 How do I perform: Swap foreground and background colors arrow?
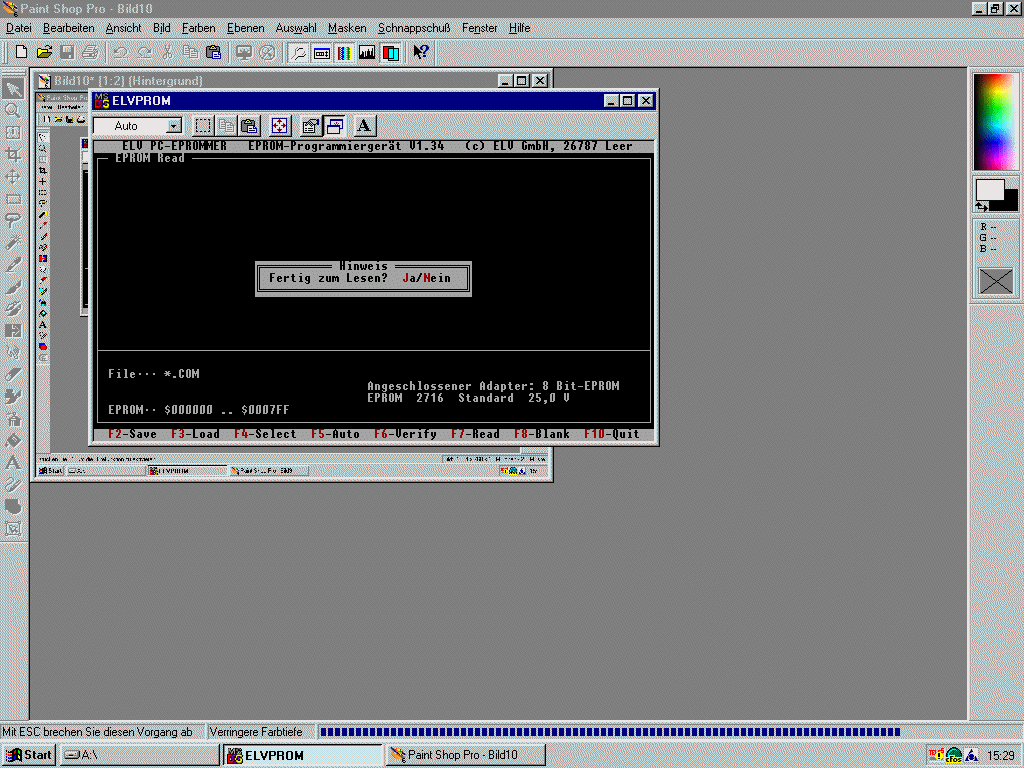[982, 206]
